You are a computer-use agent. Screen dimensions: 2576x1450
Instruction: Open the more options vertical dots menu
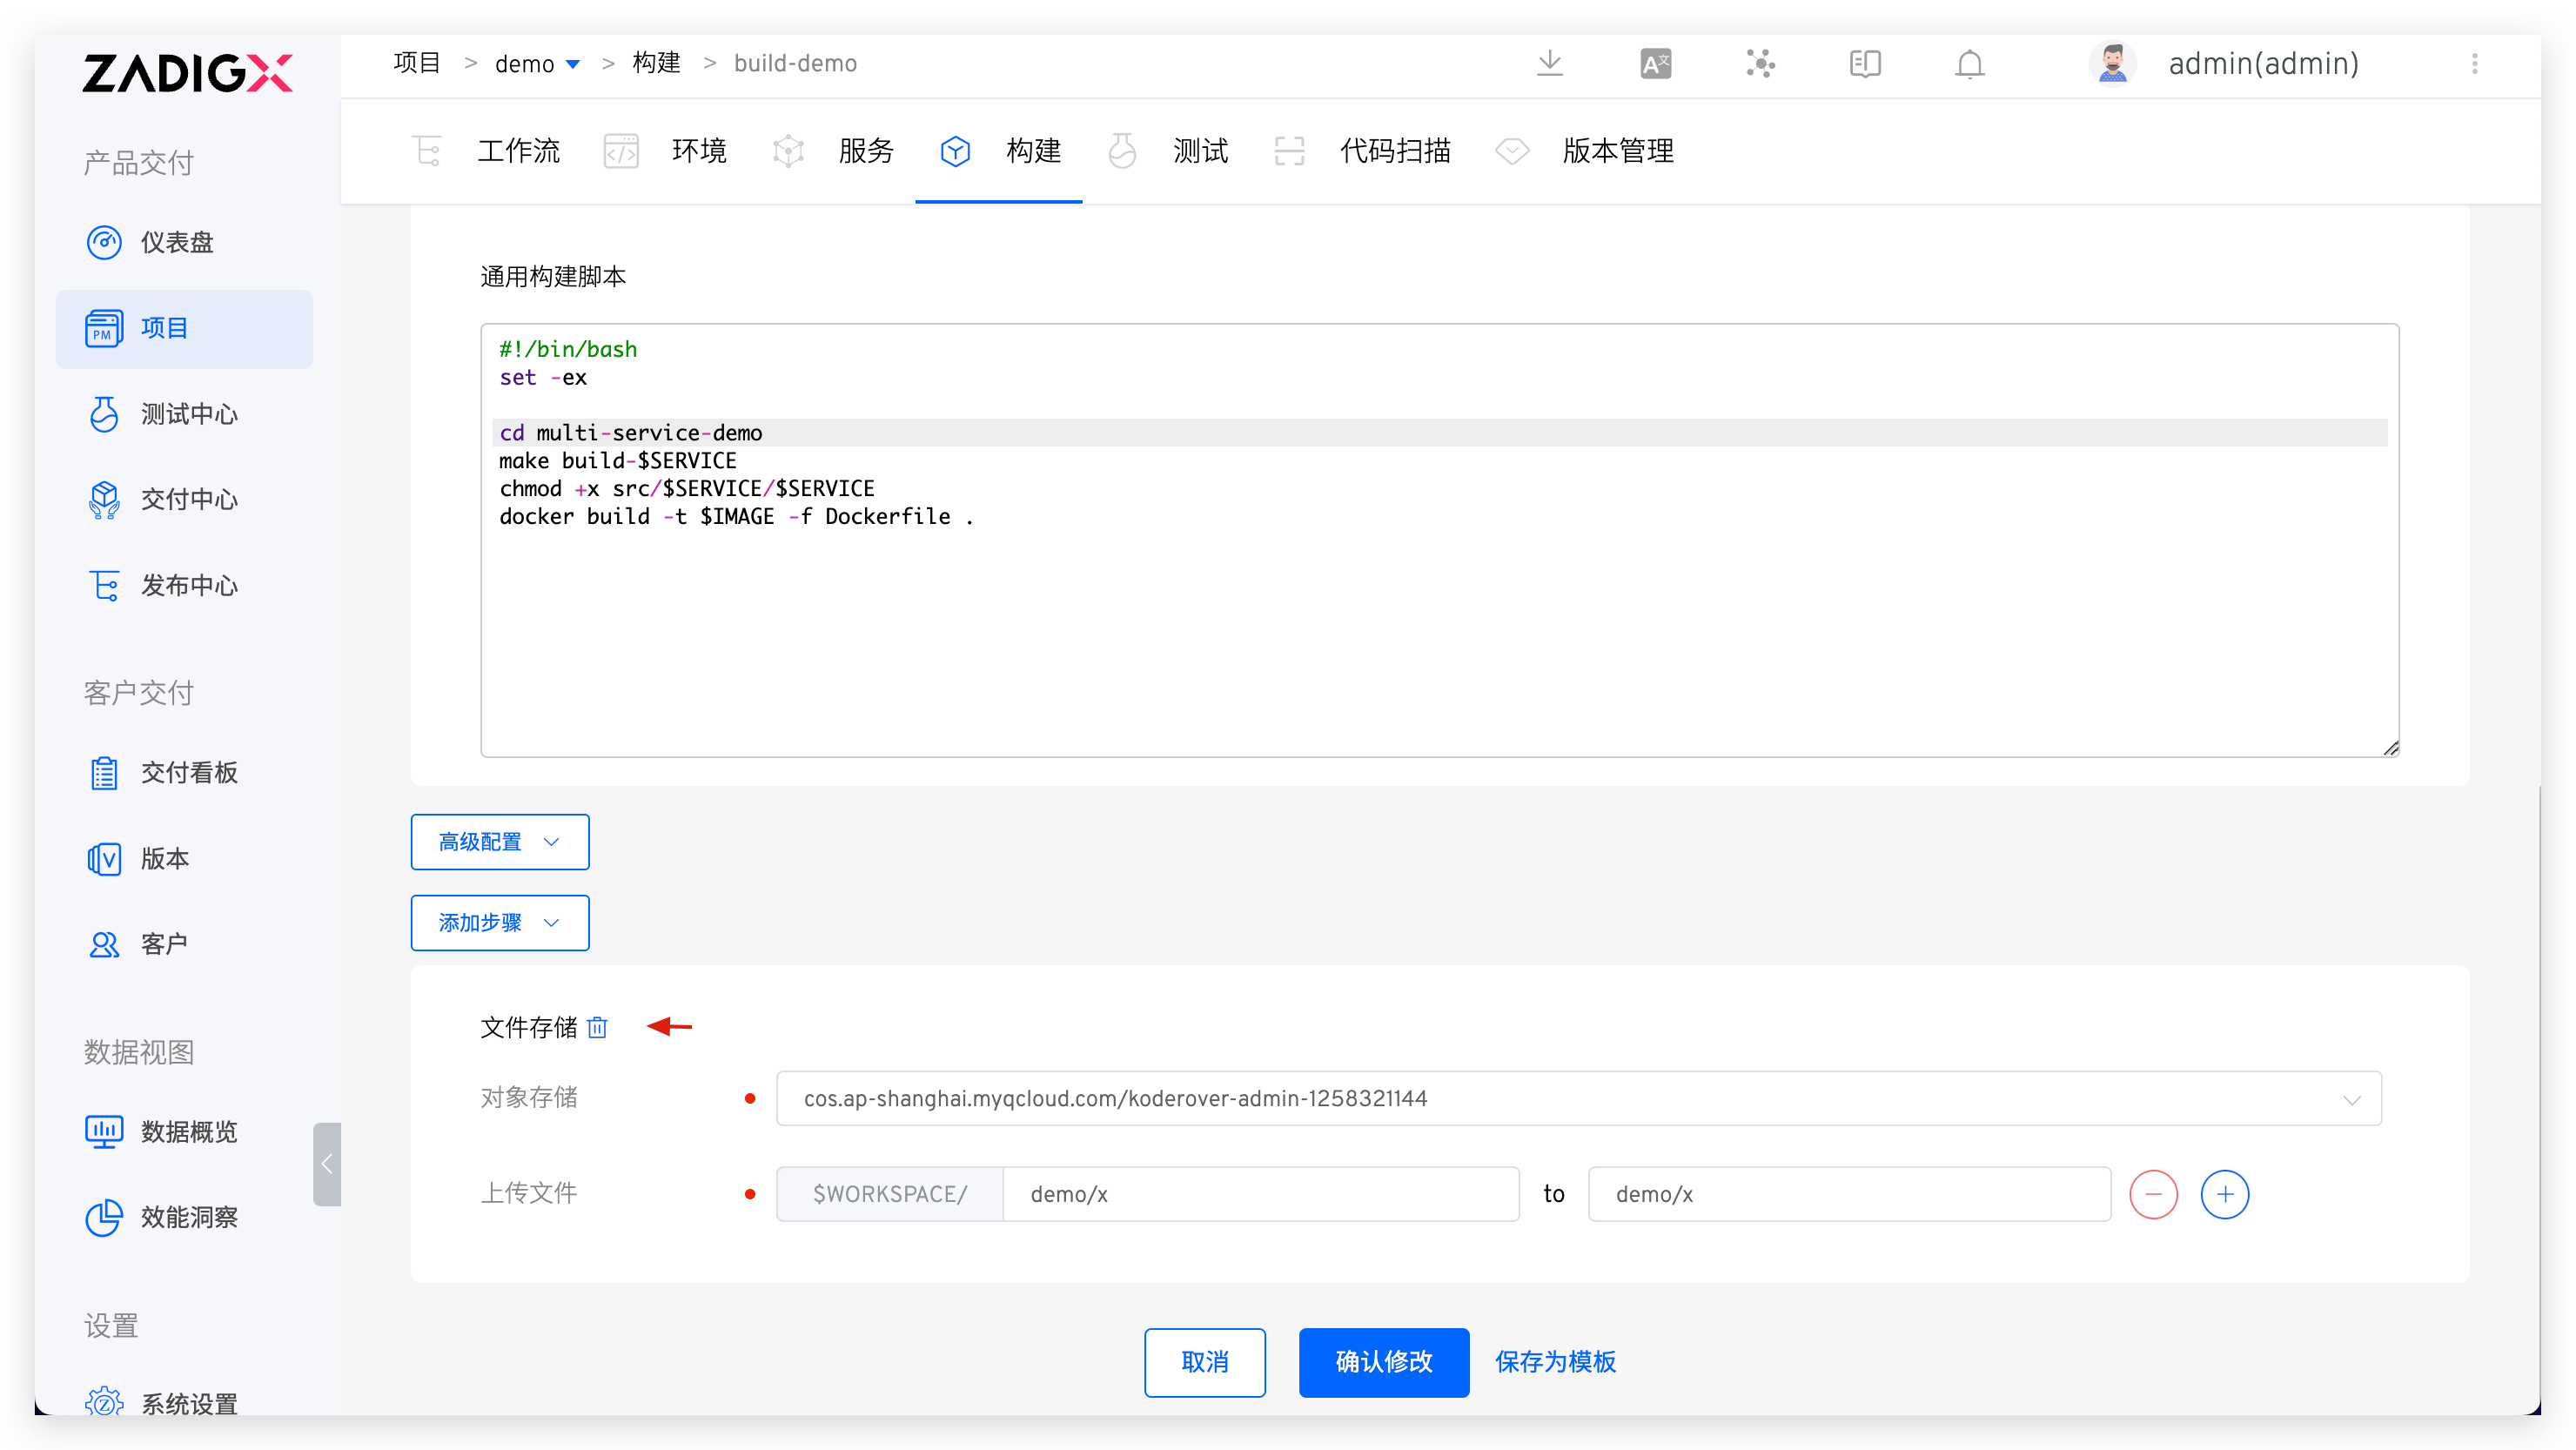pos(2474,64)
